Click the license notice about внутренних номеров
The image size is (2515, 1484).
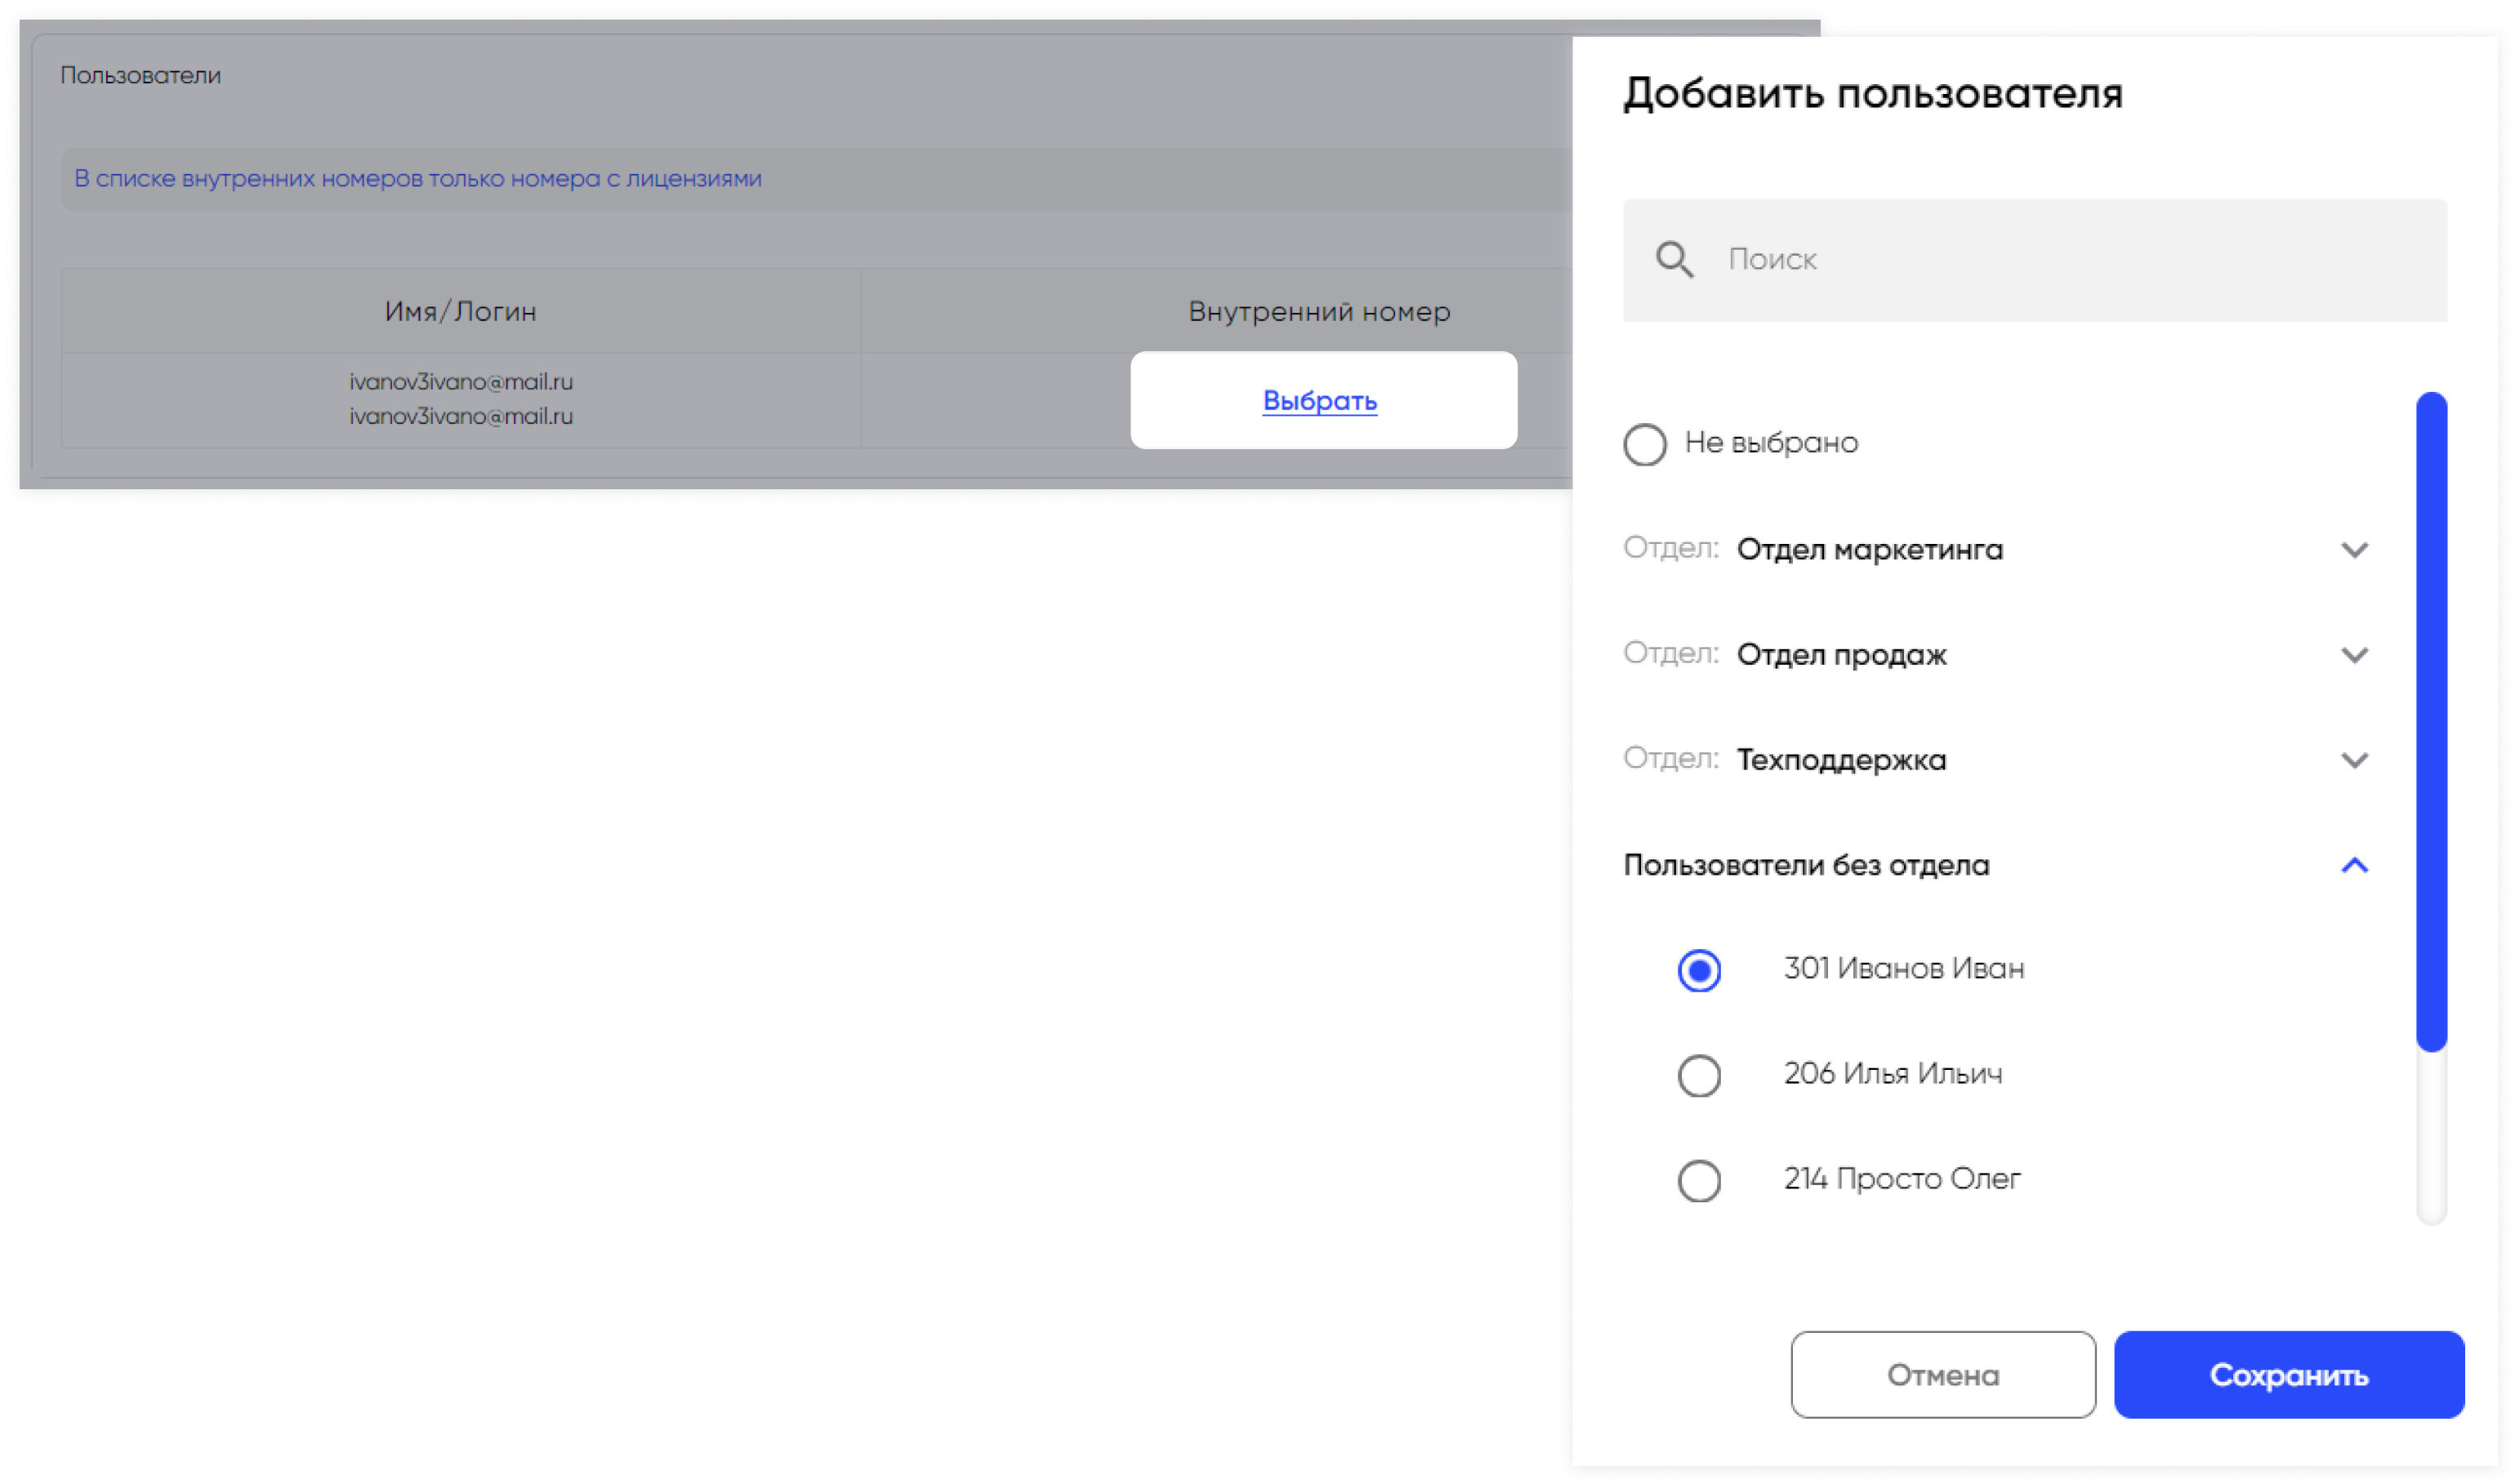418,179
